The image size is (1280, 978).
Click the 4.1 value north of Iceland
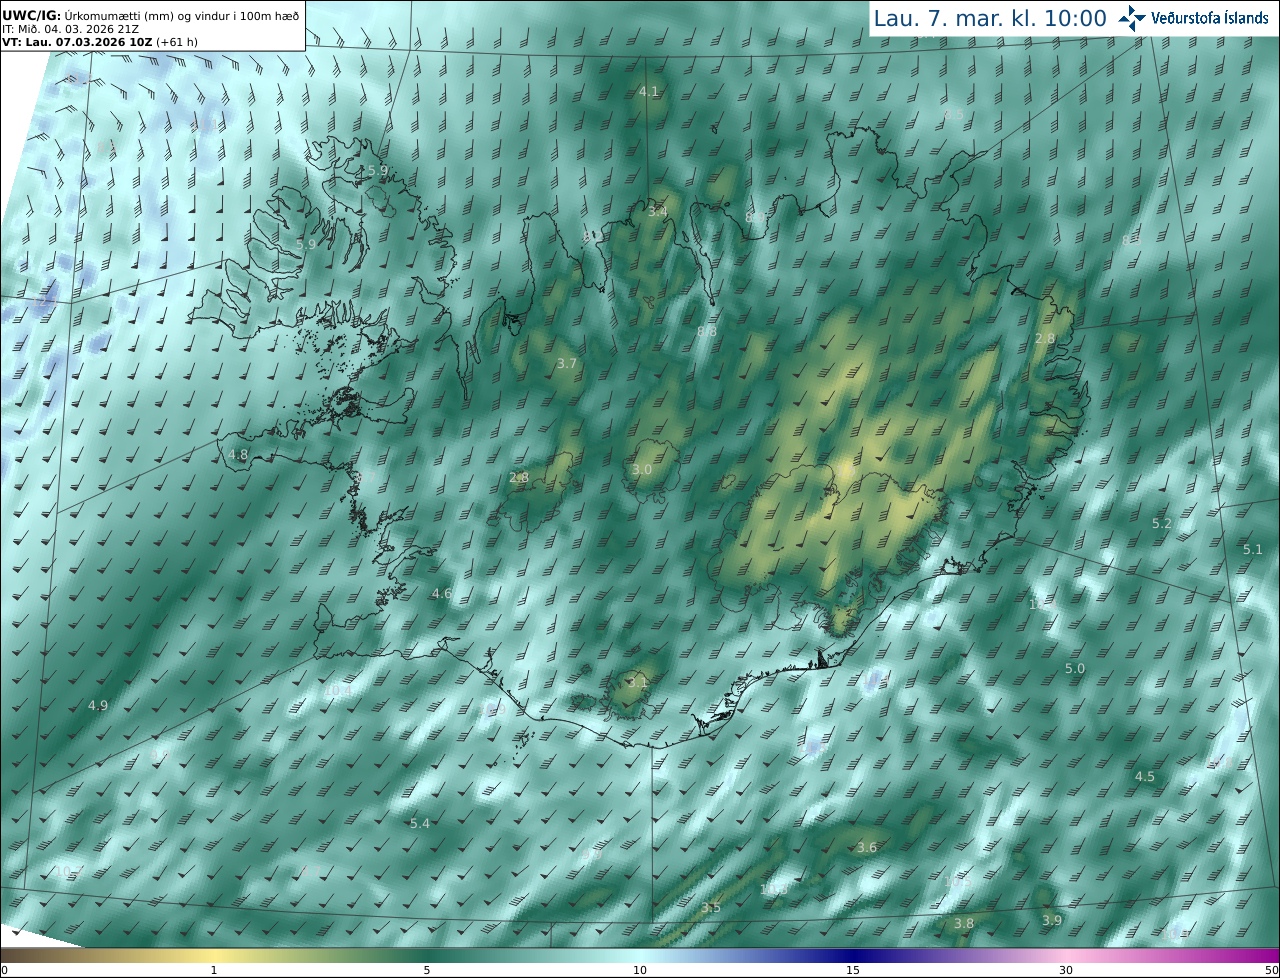[649, 92]
